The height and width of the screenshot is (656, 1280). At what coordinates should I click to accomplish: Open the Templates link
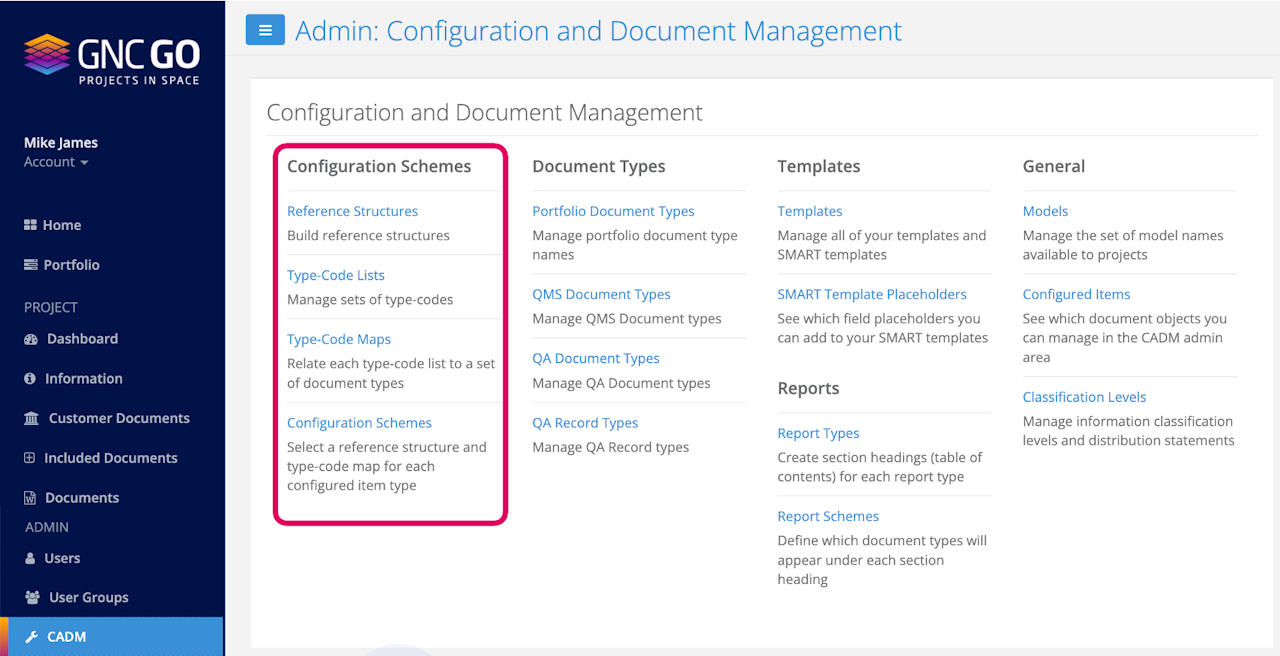(810, 211)
